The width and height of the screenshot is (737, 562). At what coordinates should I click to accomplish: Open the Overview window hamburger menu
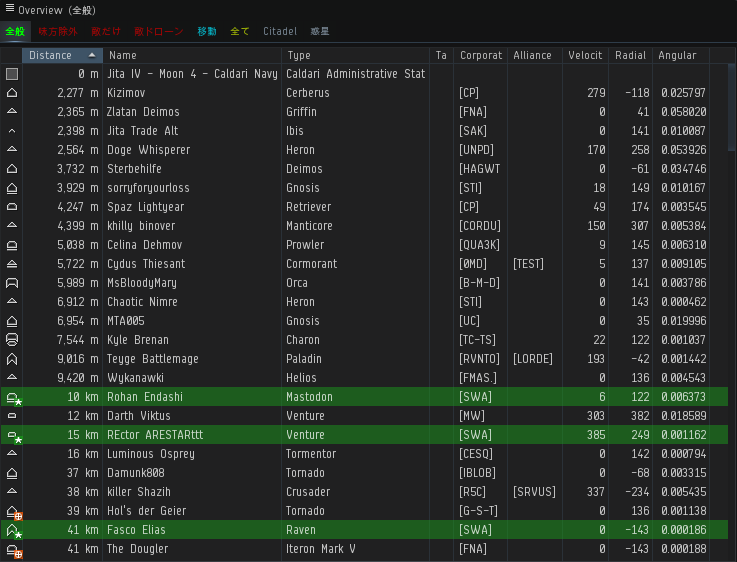(x=9, y=10)
